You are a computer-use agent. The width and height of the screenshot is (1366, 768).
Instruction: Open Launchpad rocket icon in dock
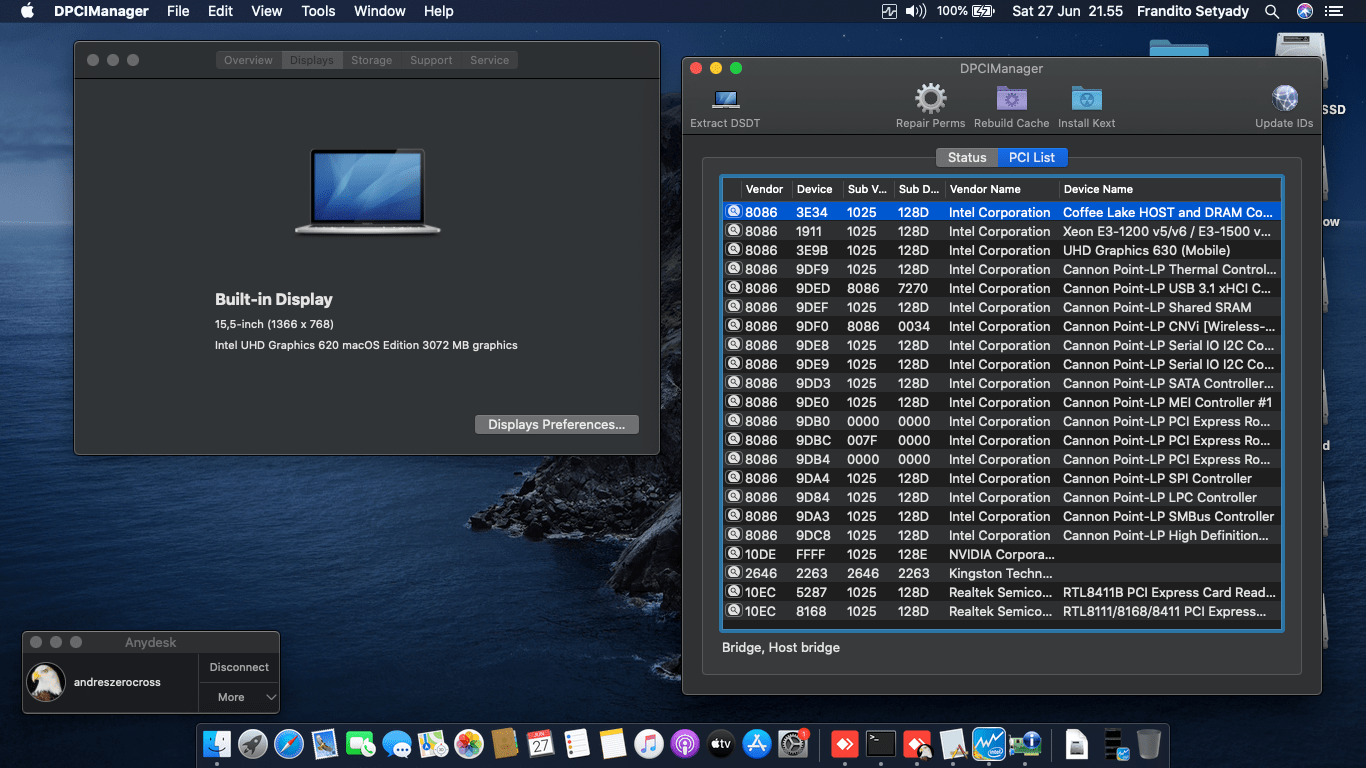pos(253,744)
